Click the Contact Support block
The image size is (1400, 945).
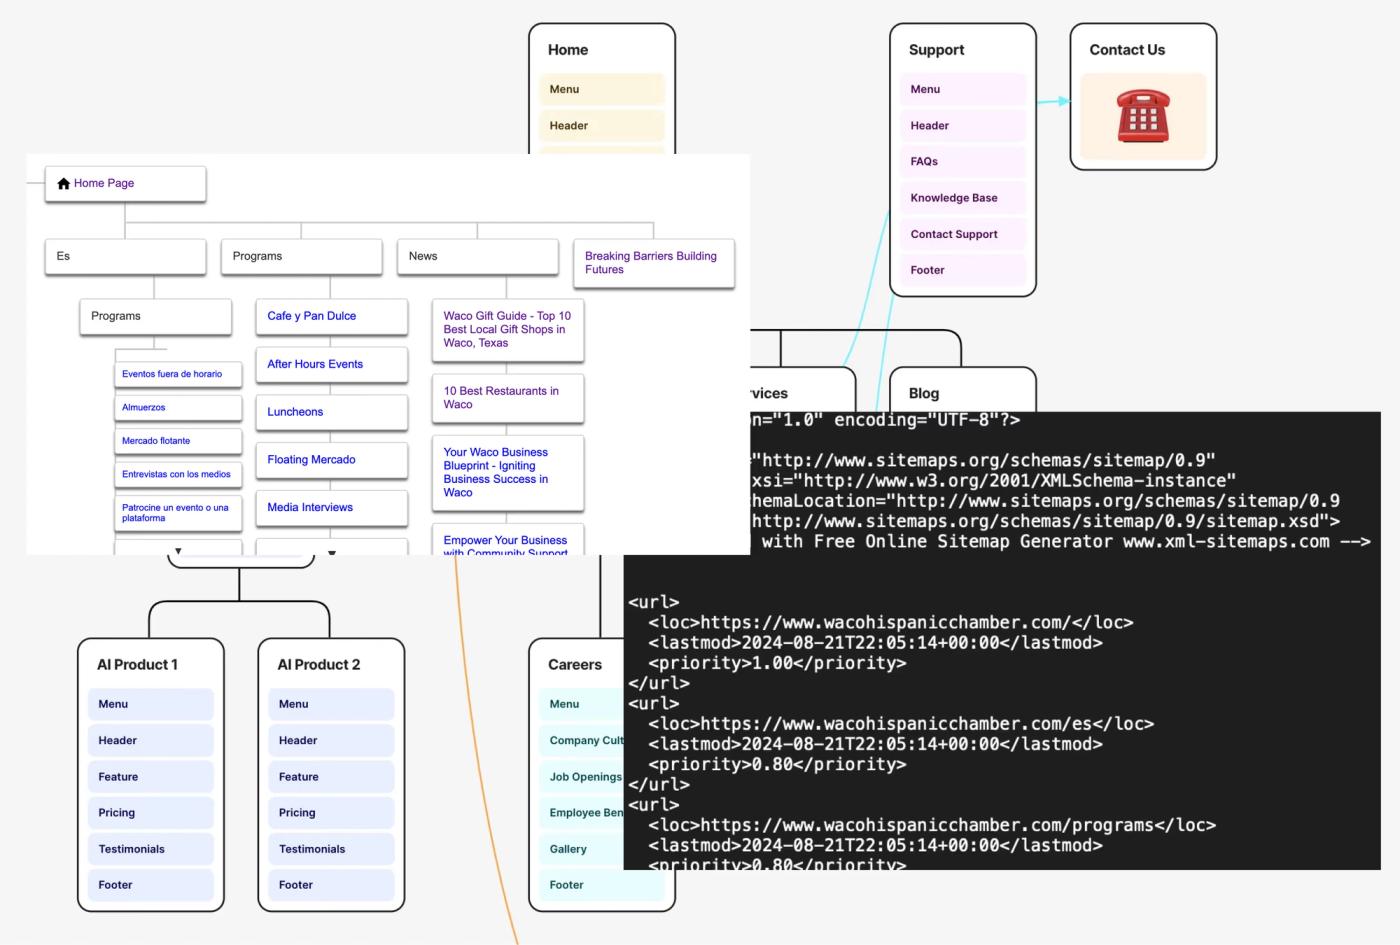963,235
